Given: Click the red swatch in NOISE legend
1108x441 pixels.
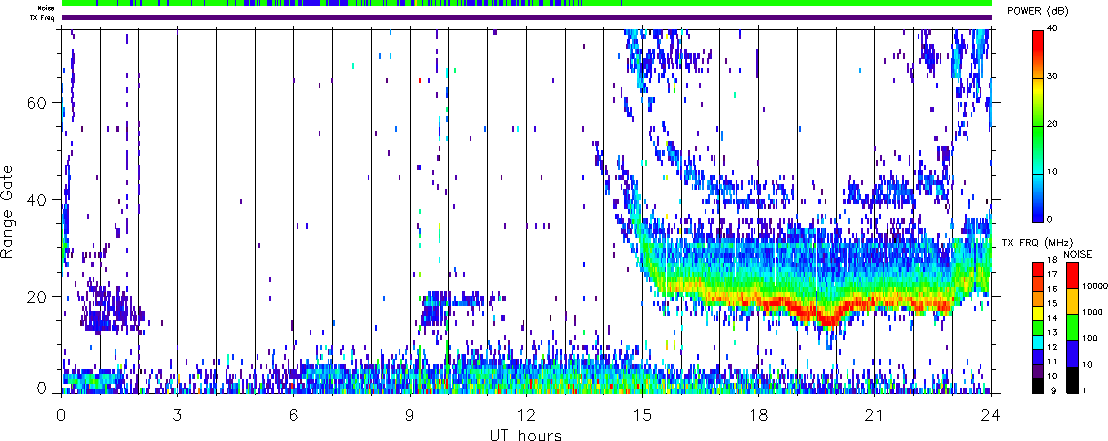Looking at the screenshot, I should click(x=1072, y=276).
